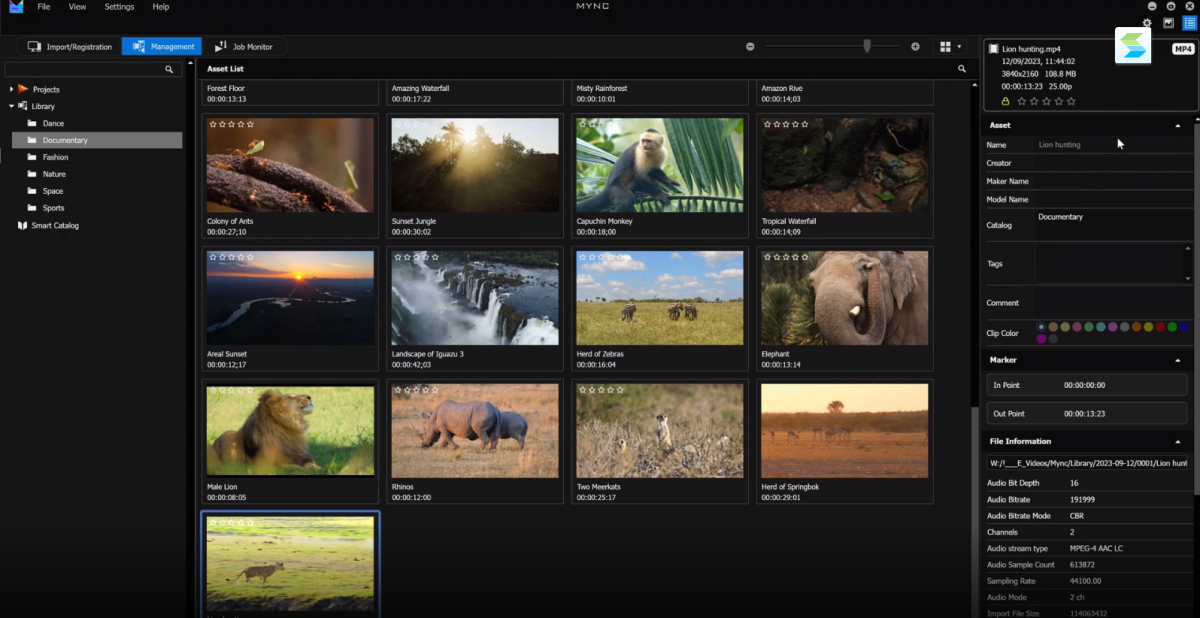Click the preview panel icon beside the gear
The height and width of the screenshot is (618, 1200).
coord(1168,23)
